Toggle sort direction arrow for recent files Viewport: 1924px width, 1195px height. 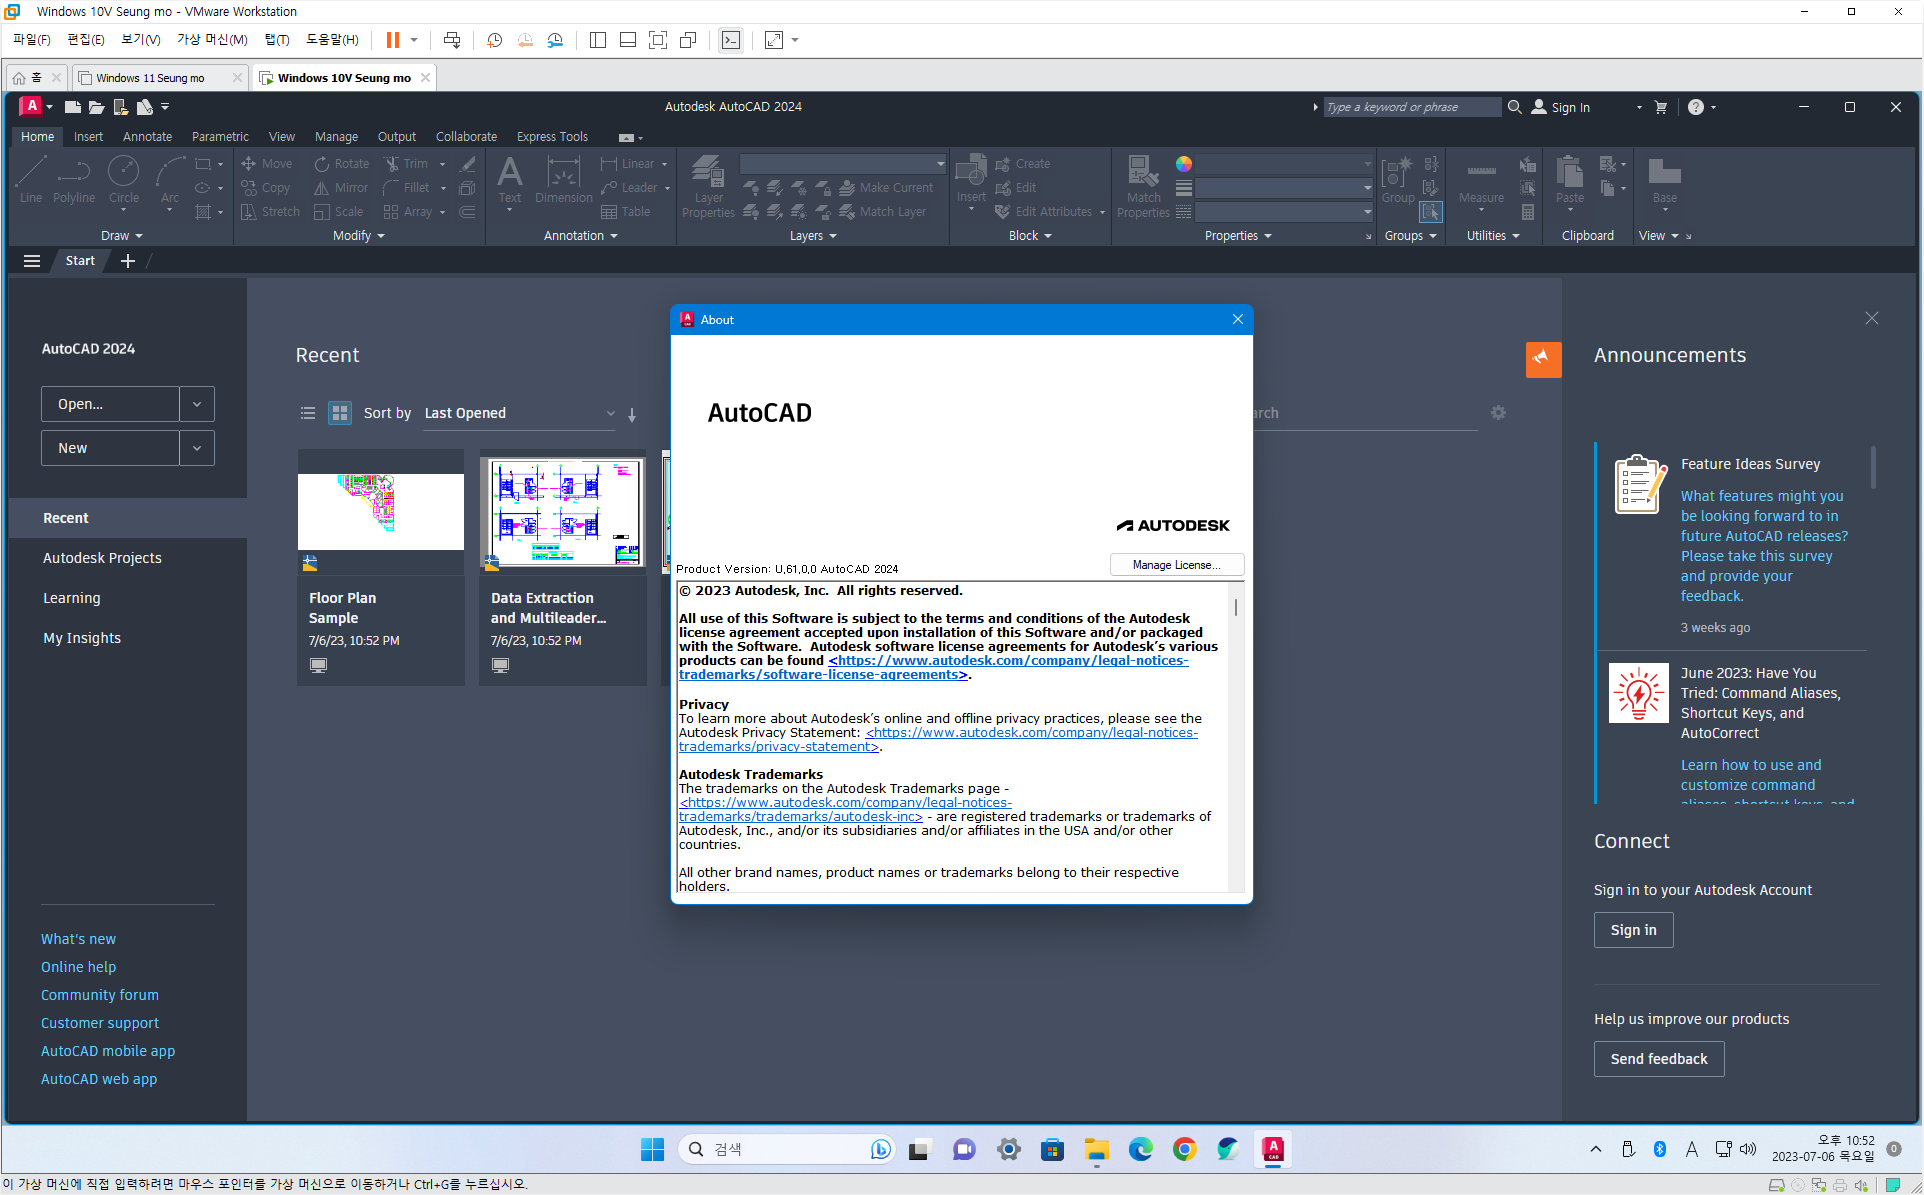632,414
